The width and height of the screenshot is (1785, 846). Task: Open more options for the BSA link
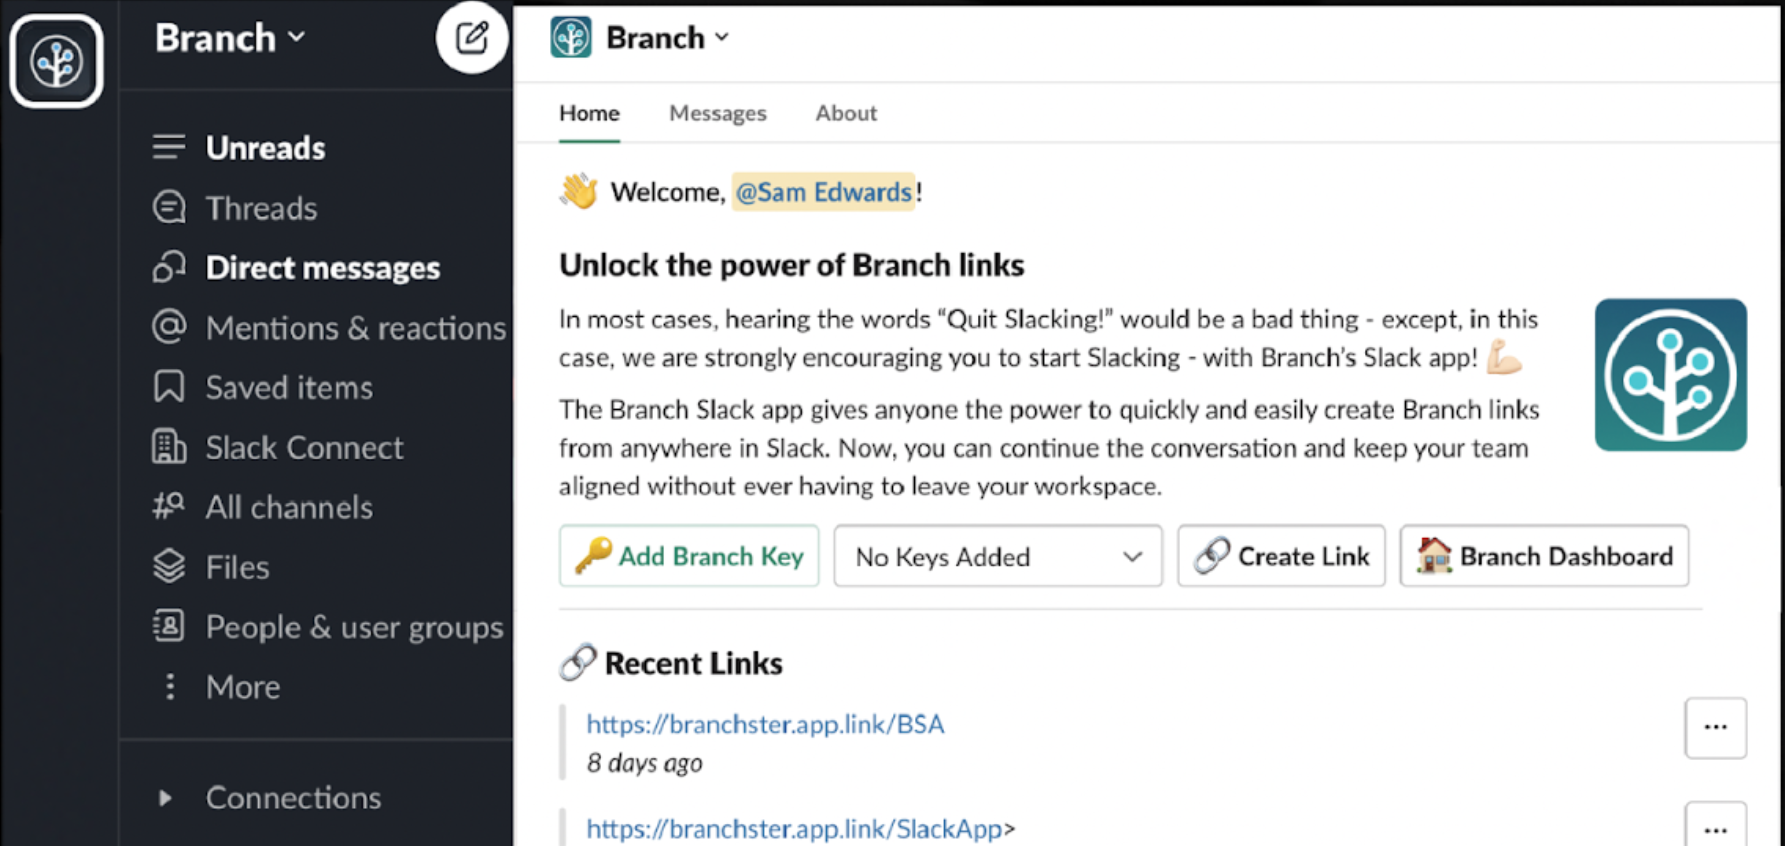point(1715,728)
